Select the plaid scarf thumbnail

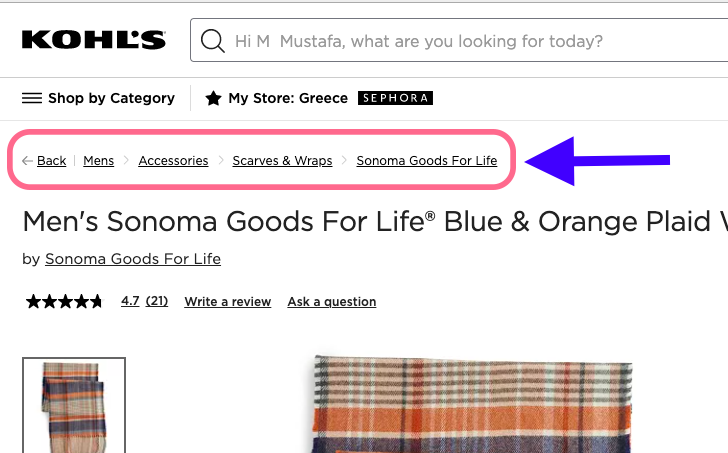74,405
